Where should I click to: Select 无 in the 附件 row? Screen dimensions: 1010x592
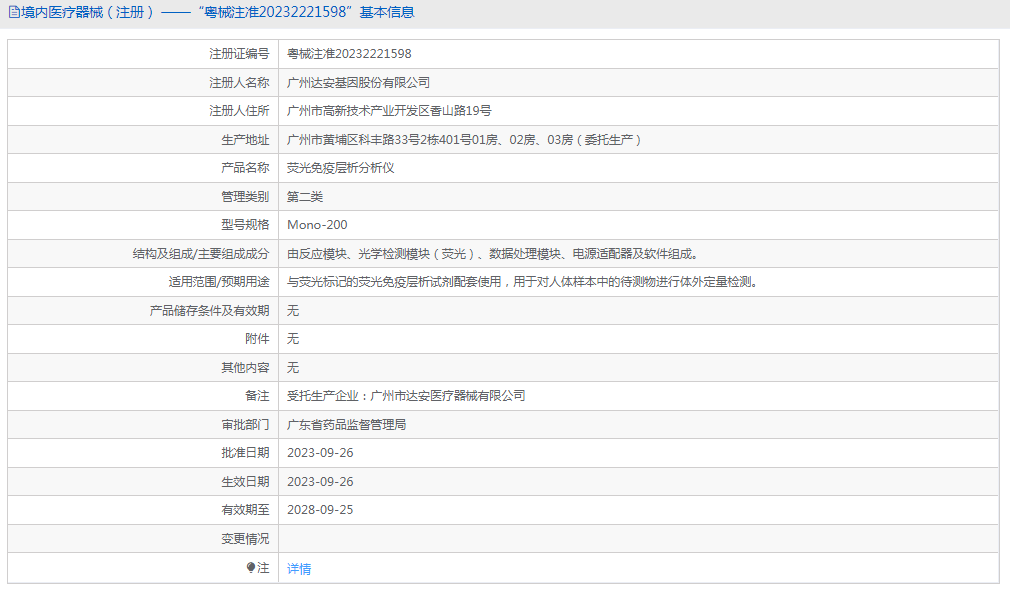[293, 339]
